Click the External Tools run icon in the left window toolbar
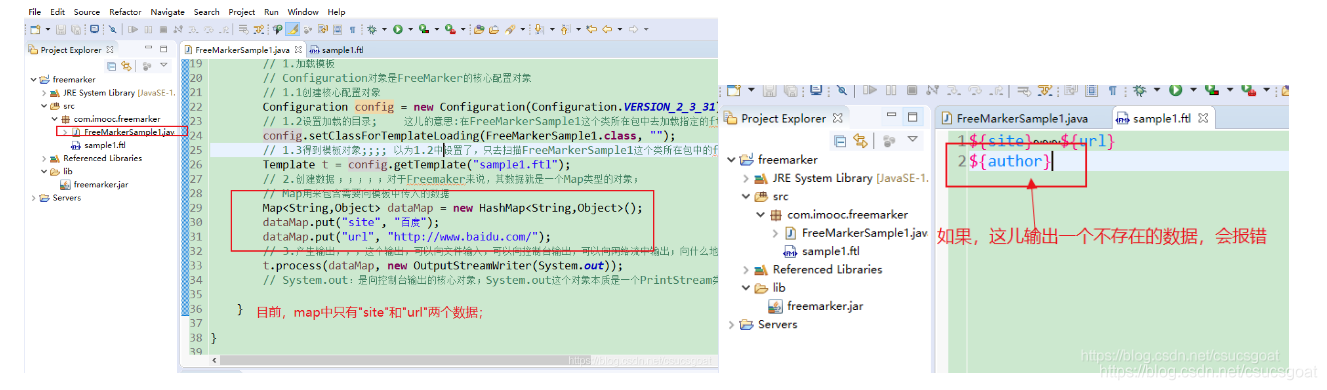1327x390 pixels. click(x=450, y=29)
